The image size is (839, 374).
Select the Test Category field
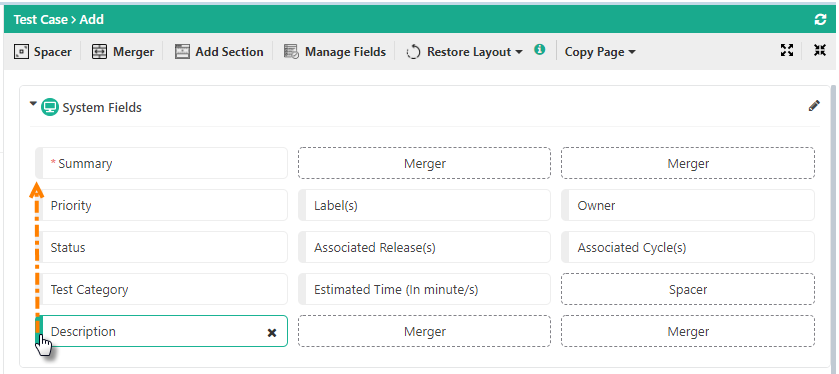pyautogui.click(x=162, y=289)
